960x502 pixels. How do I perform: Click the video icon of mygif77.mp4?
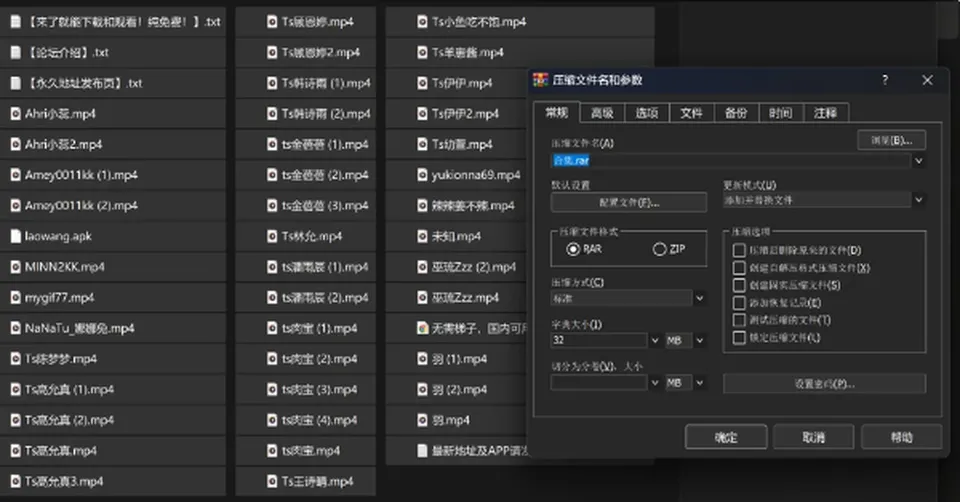coord(16,298)
